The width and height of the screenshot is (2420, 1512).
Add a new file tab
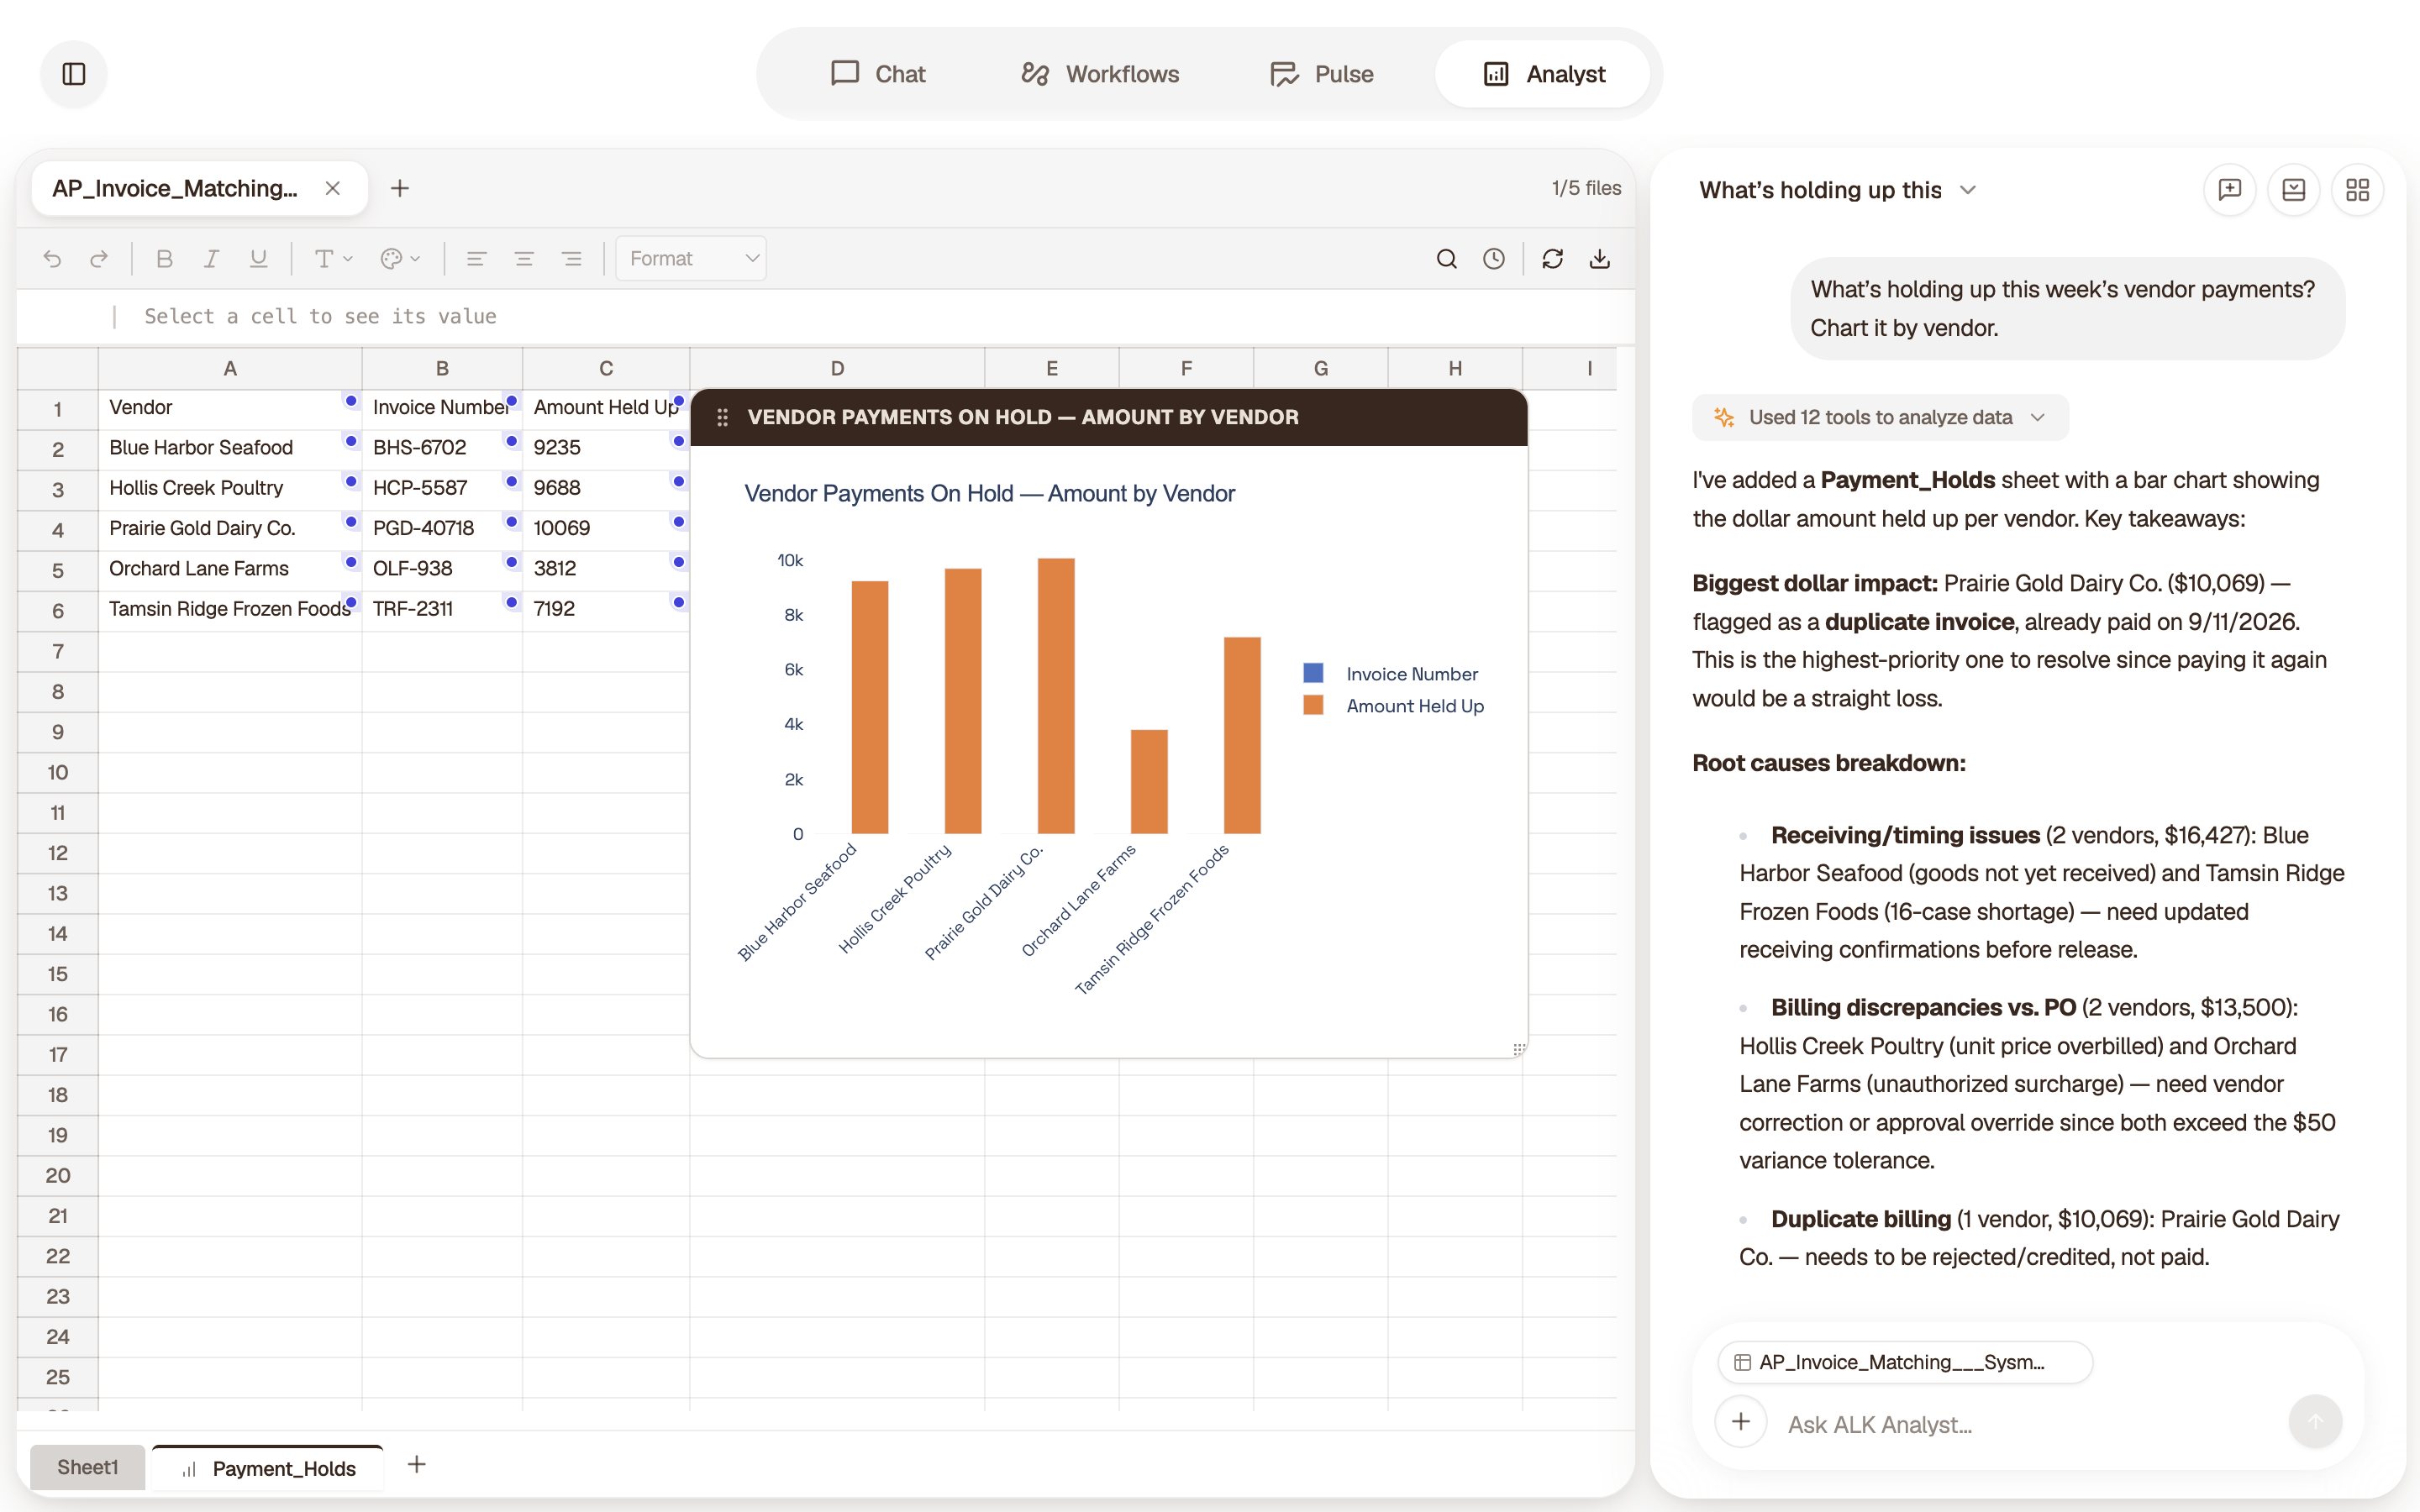pos(400,188)
